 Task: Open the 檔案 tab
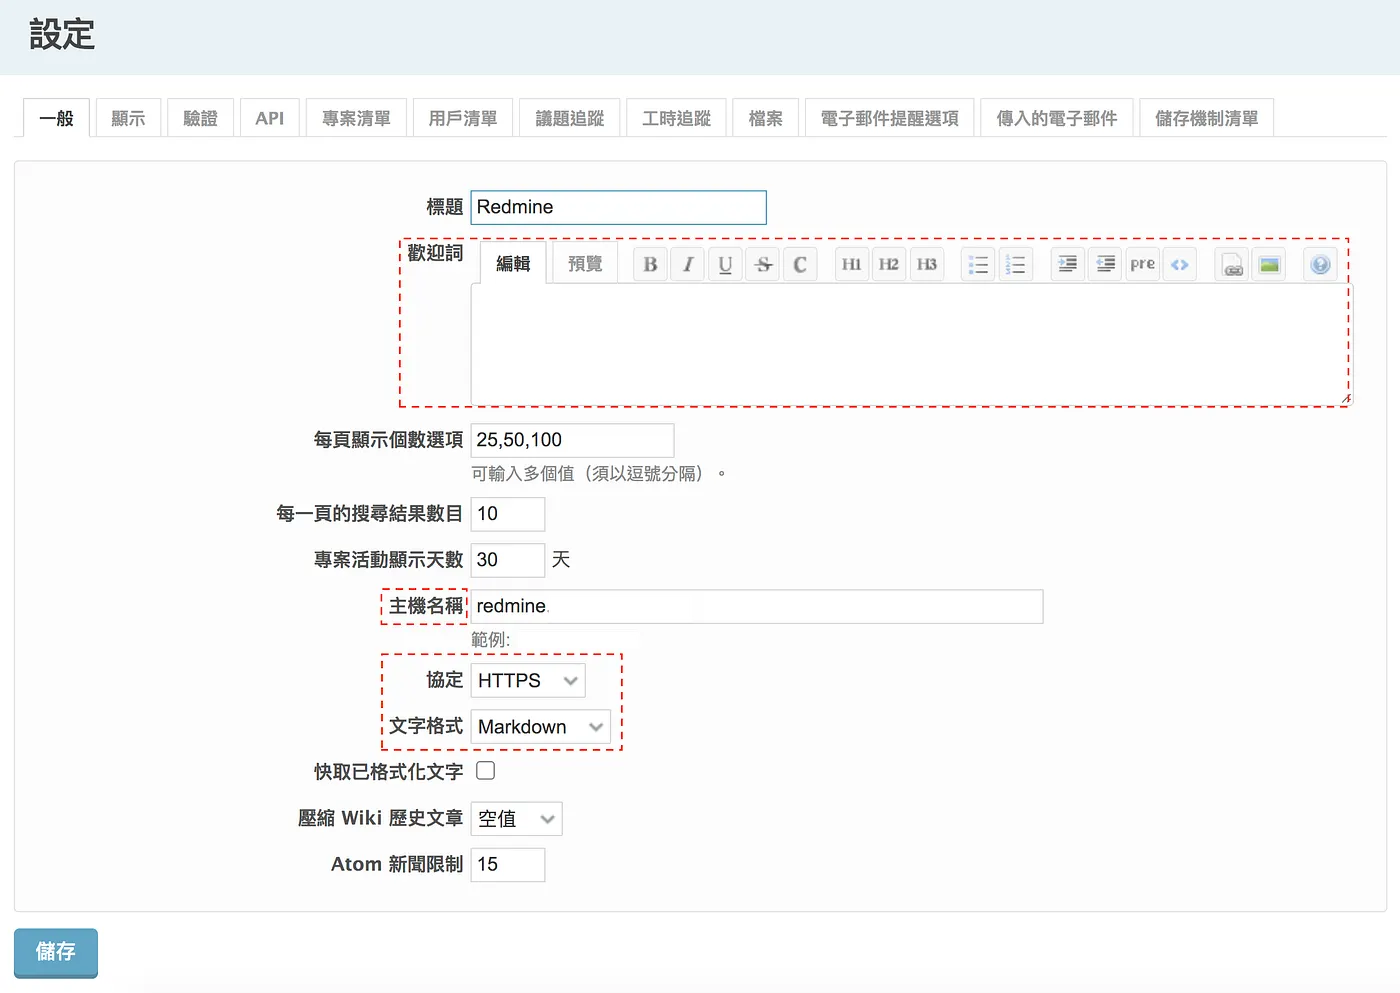tap(766, 118)
